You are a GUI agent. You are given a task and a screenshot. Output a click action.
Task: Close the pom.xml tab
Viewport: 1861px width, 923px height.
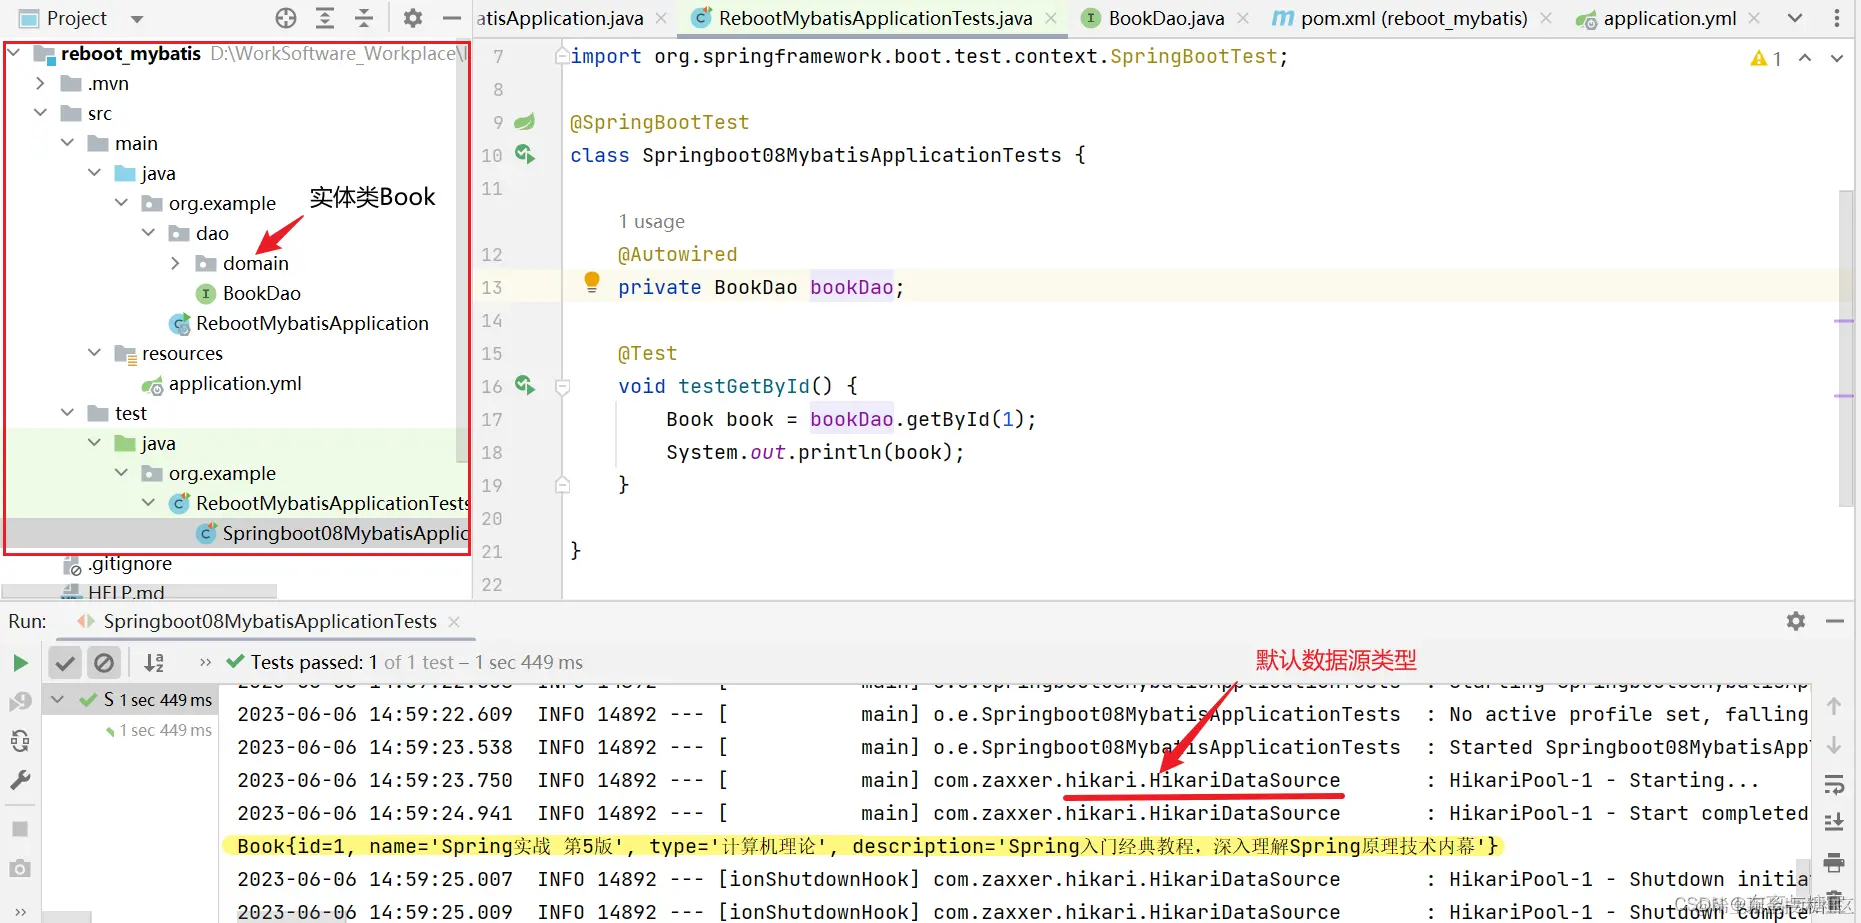click(x=1546, y=18)
